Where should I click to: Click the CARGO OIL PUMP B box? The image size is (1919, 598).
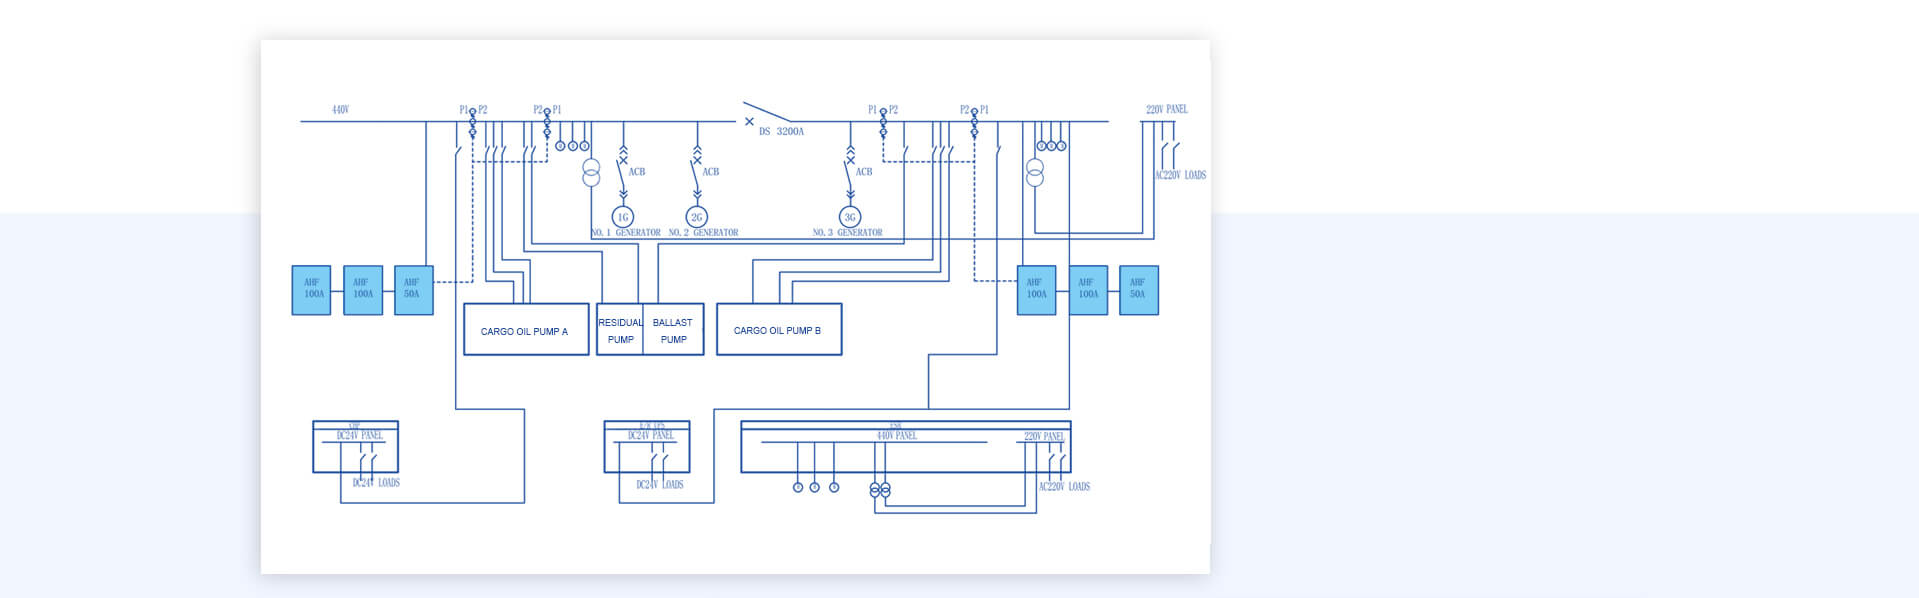[779, 329]
